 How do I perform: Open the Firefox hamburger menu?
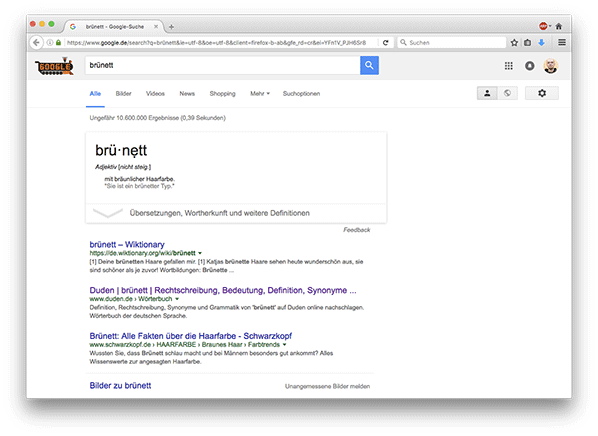(x=562, y=42)
